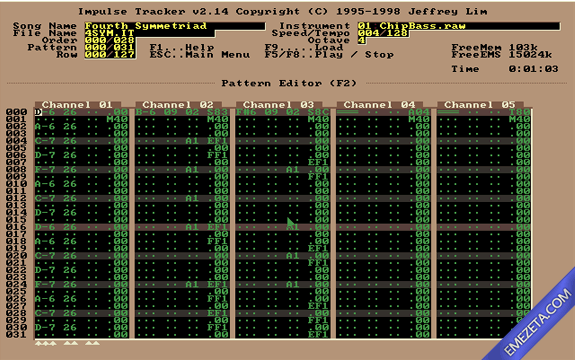The height and width of the screenshot is (360, 575).
Task: Click the FreeMem 103k readout
Action: coord(495,48)
